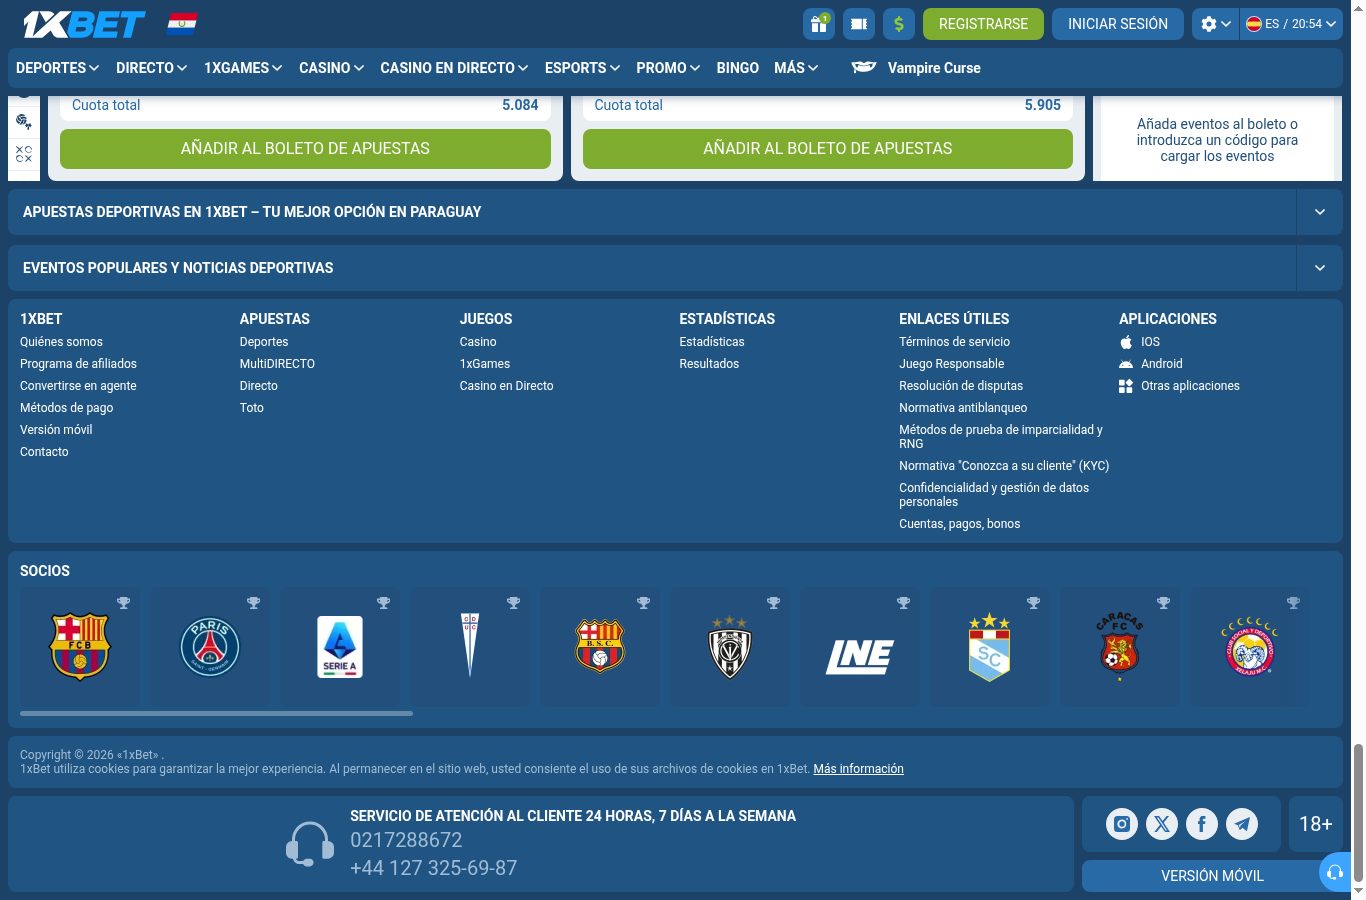Open the gift bonus icon
1366x900 pixels.
pyautogui.click(x=818, y=24)
